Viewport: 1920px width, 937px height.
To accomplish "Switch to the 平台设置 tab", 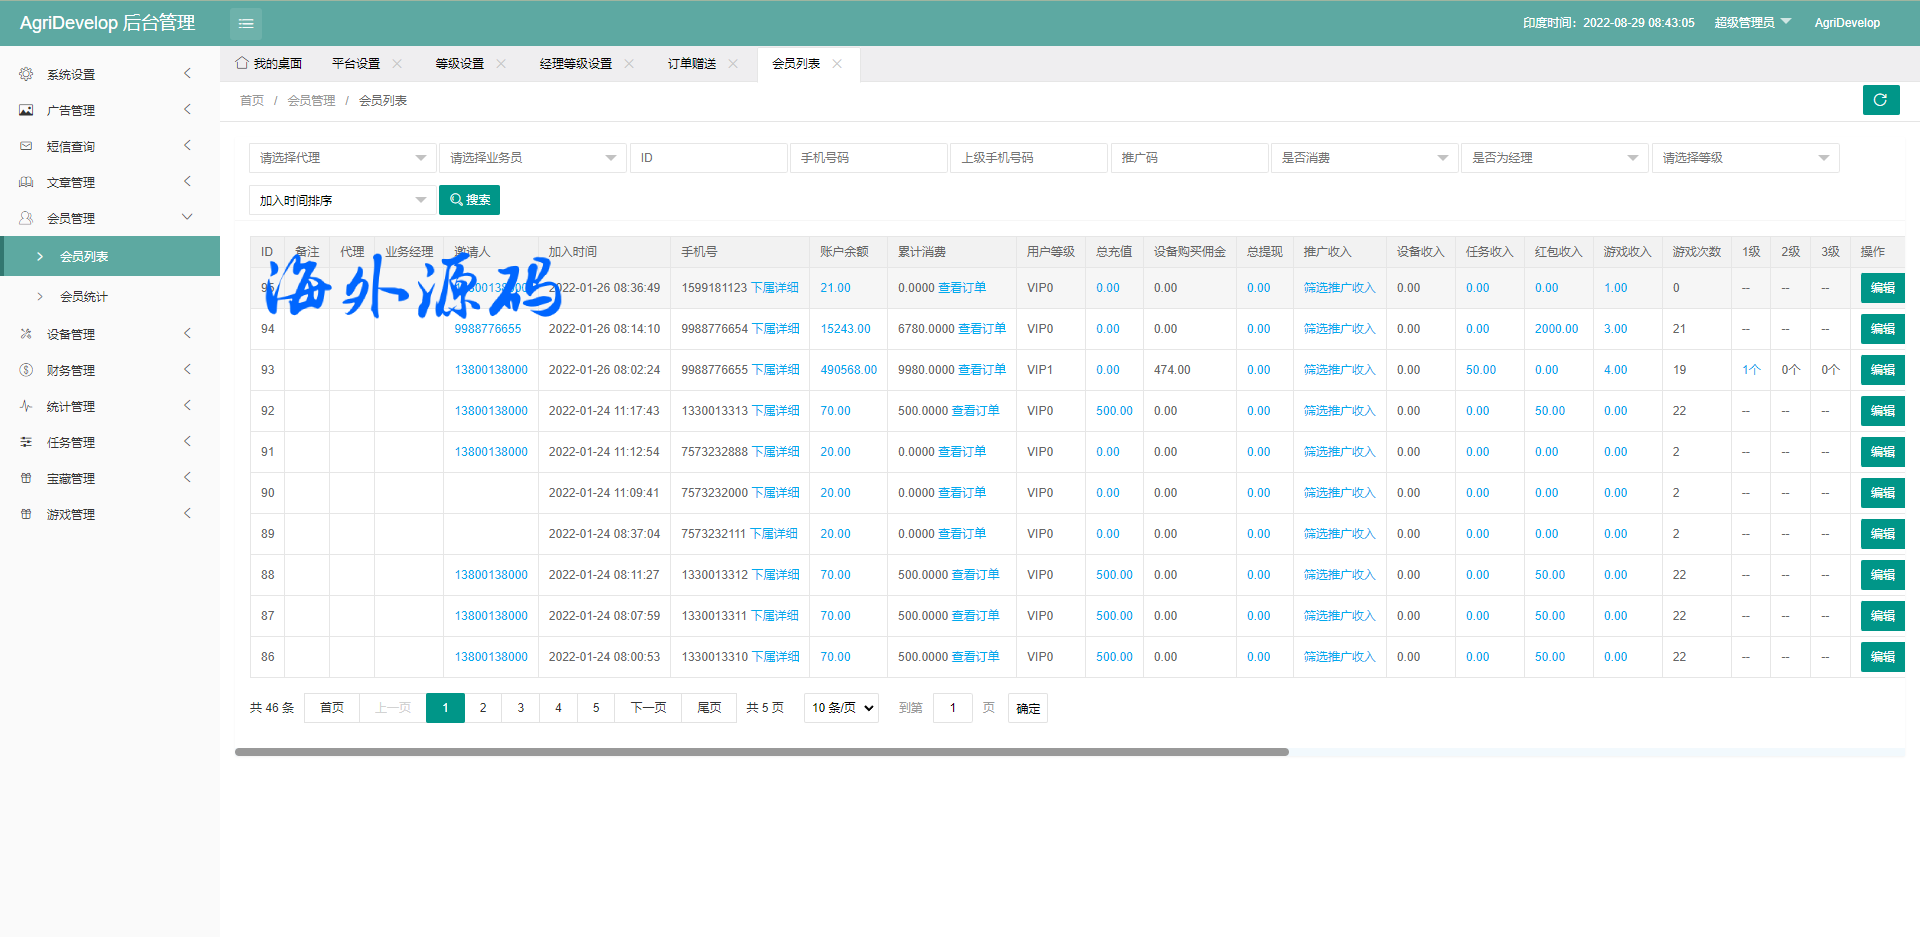I will coord(356,64).
